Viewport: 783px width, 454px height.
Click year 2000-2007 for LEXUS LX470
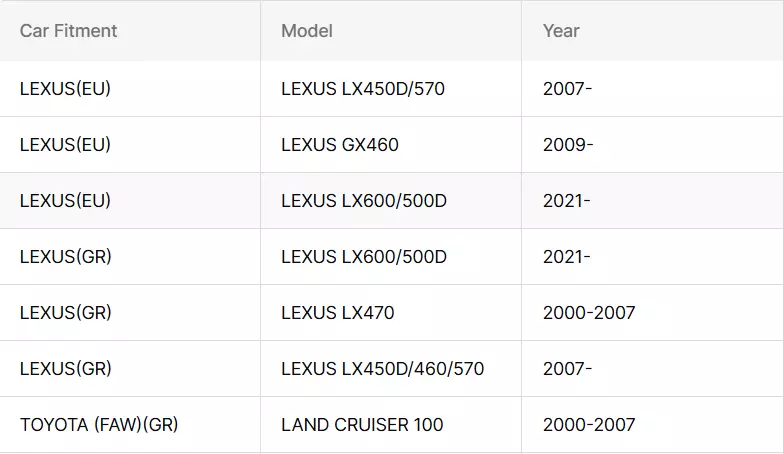589,313
